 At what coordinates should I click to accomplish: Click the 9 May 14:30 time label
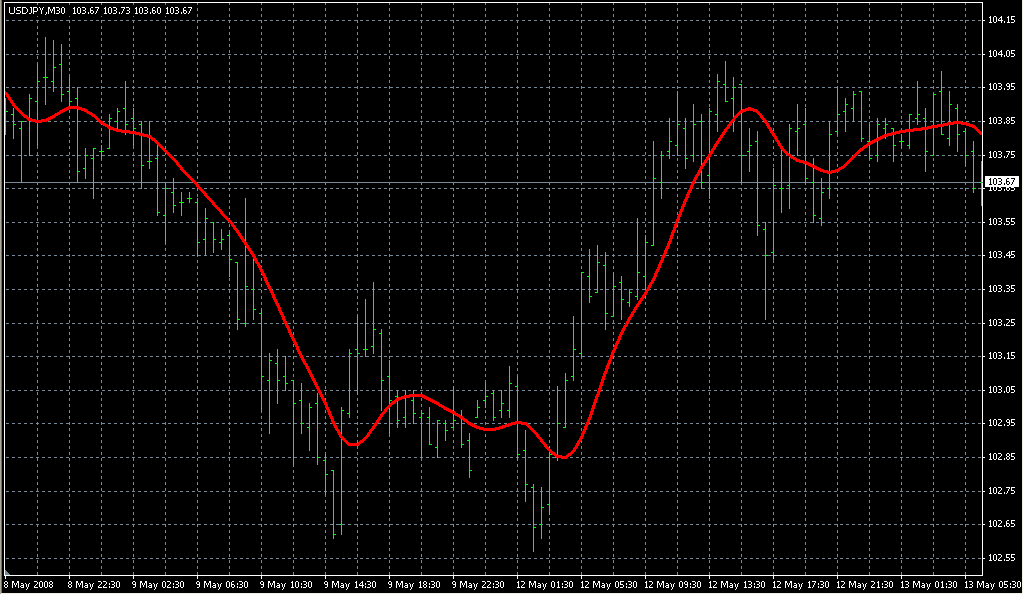pos(351,584)
